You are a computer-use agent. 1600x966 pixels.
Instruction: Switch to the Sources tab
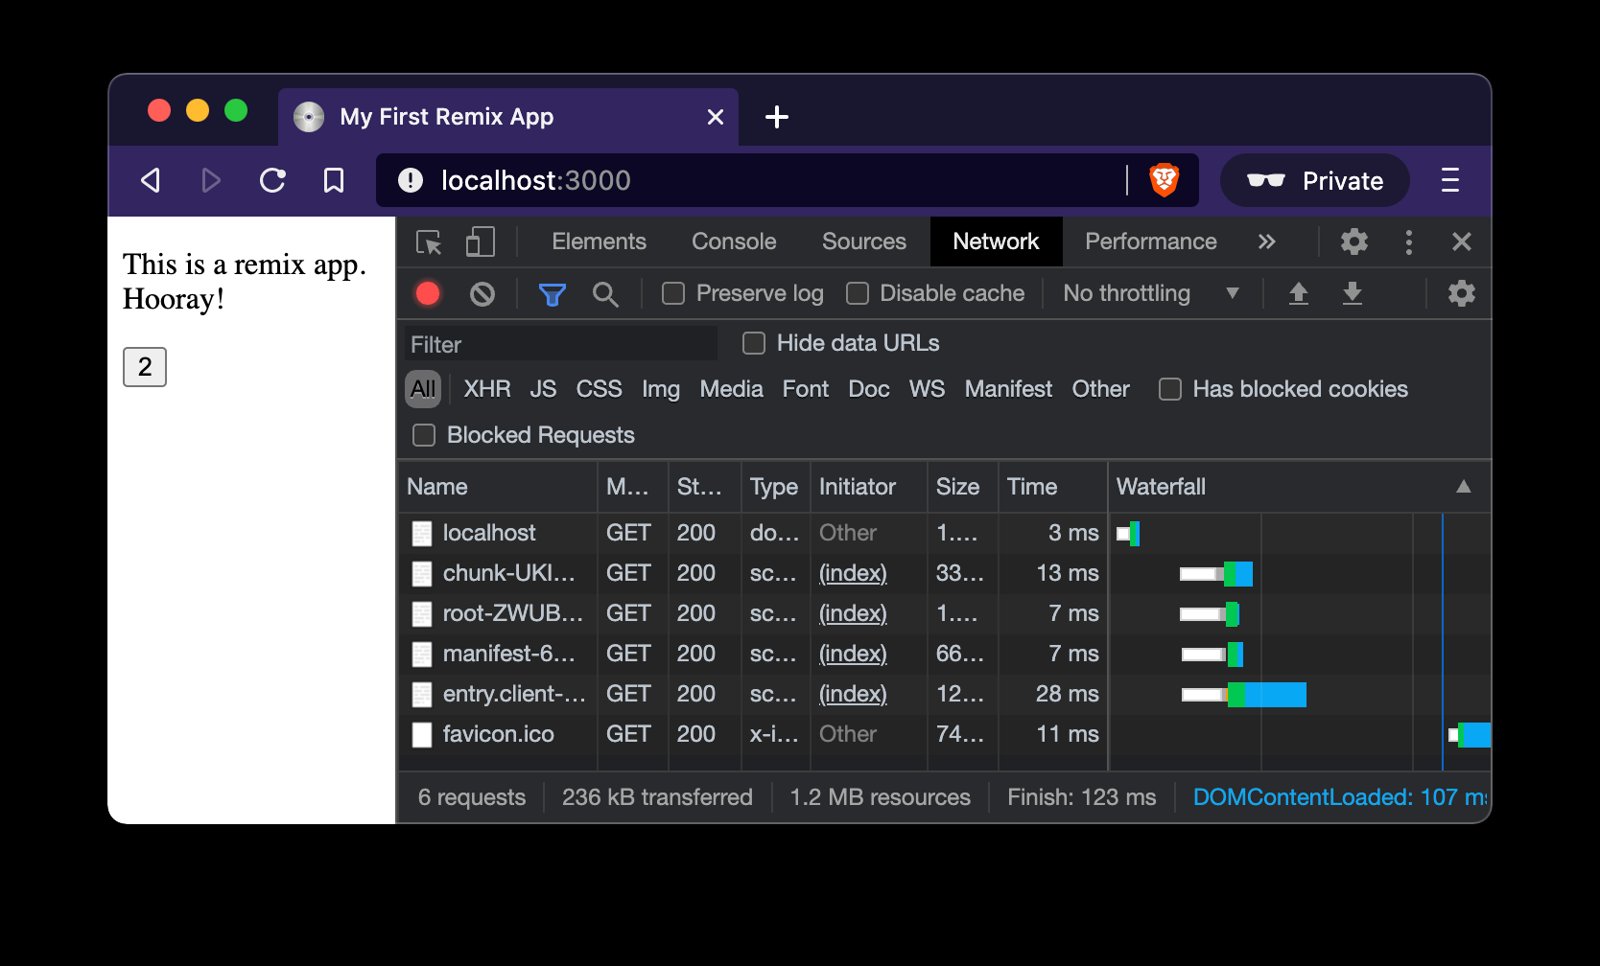pyautogui.click(x=864, y=242)
